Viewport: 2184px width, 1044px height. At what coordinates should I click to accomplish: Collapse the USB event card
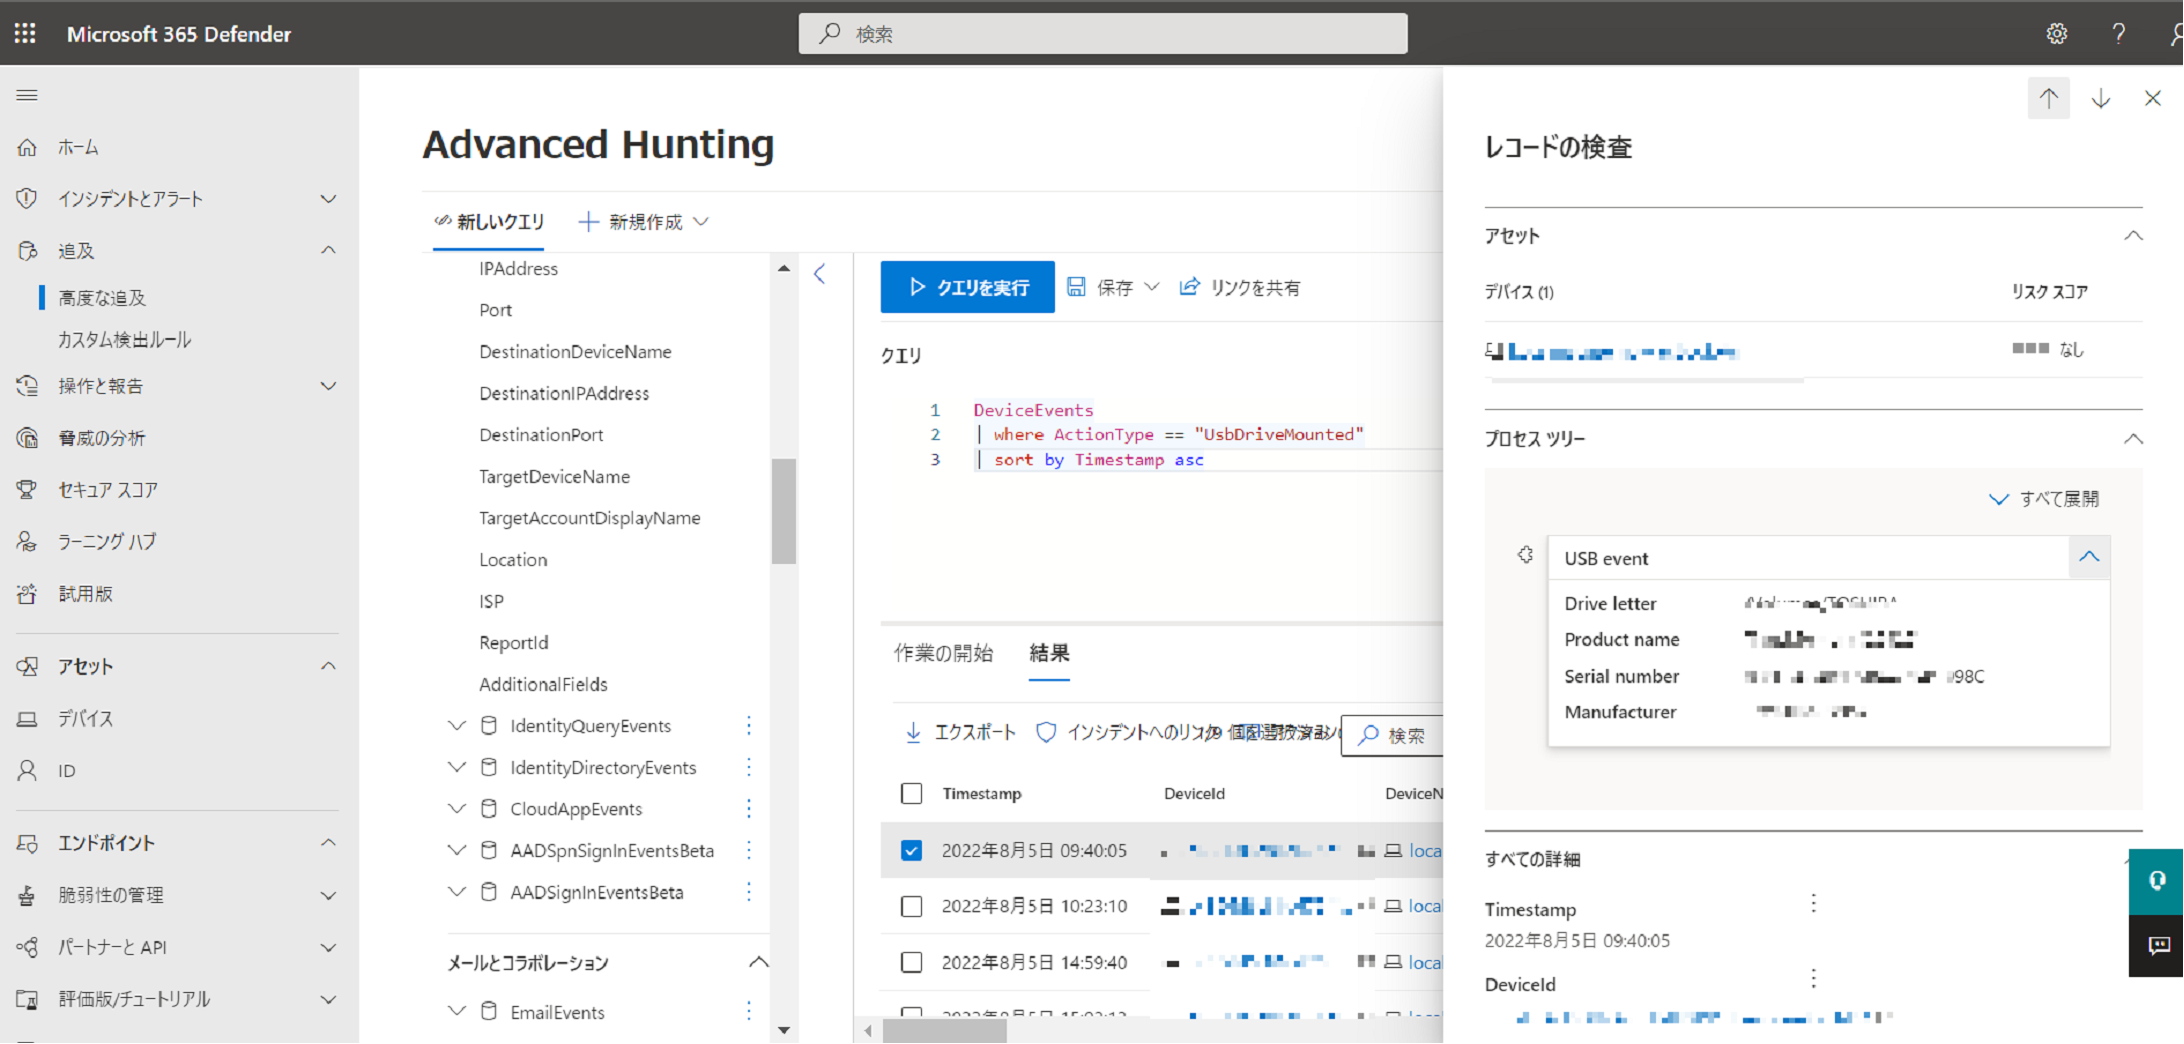click(2089, 557)
